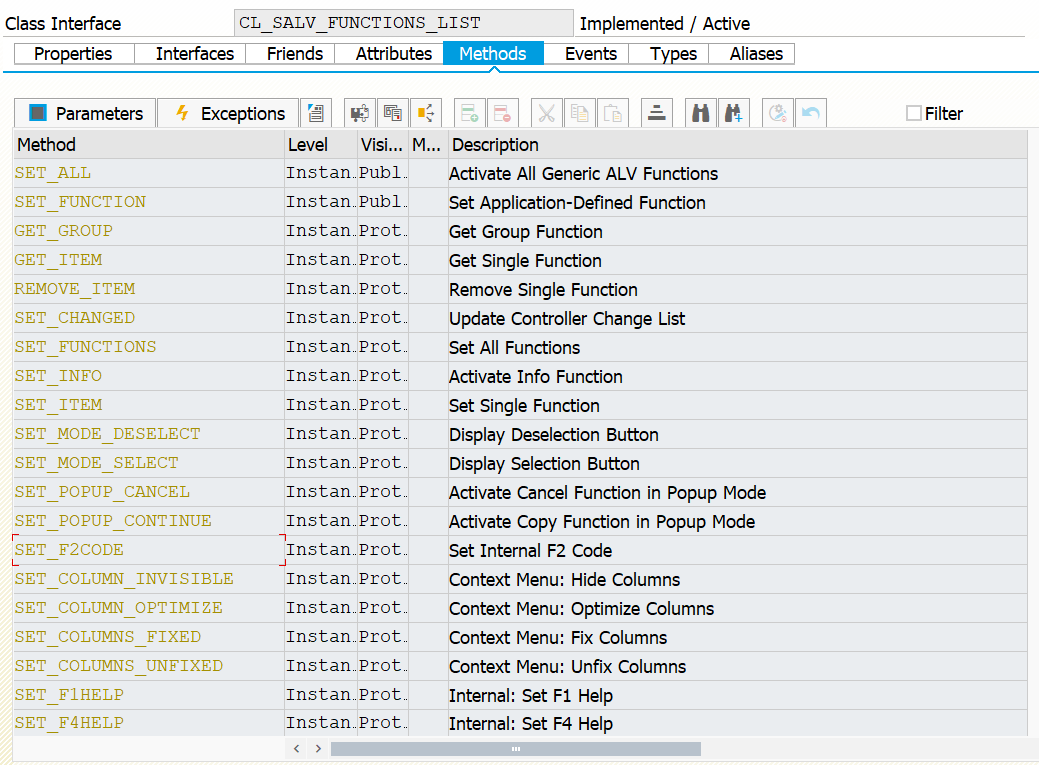Screen dimensions: 1039x765
Task: Select the SET_FUNCTIONS method cell
Action: tap(149, 347)
